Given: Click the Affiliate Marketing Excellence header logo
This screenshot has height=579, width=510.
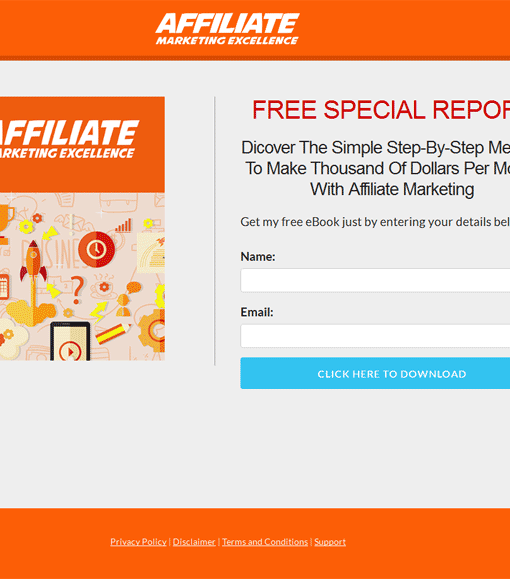Looking at the screenshot, I should pos(227,29).
